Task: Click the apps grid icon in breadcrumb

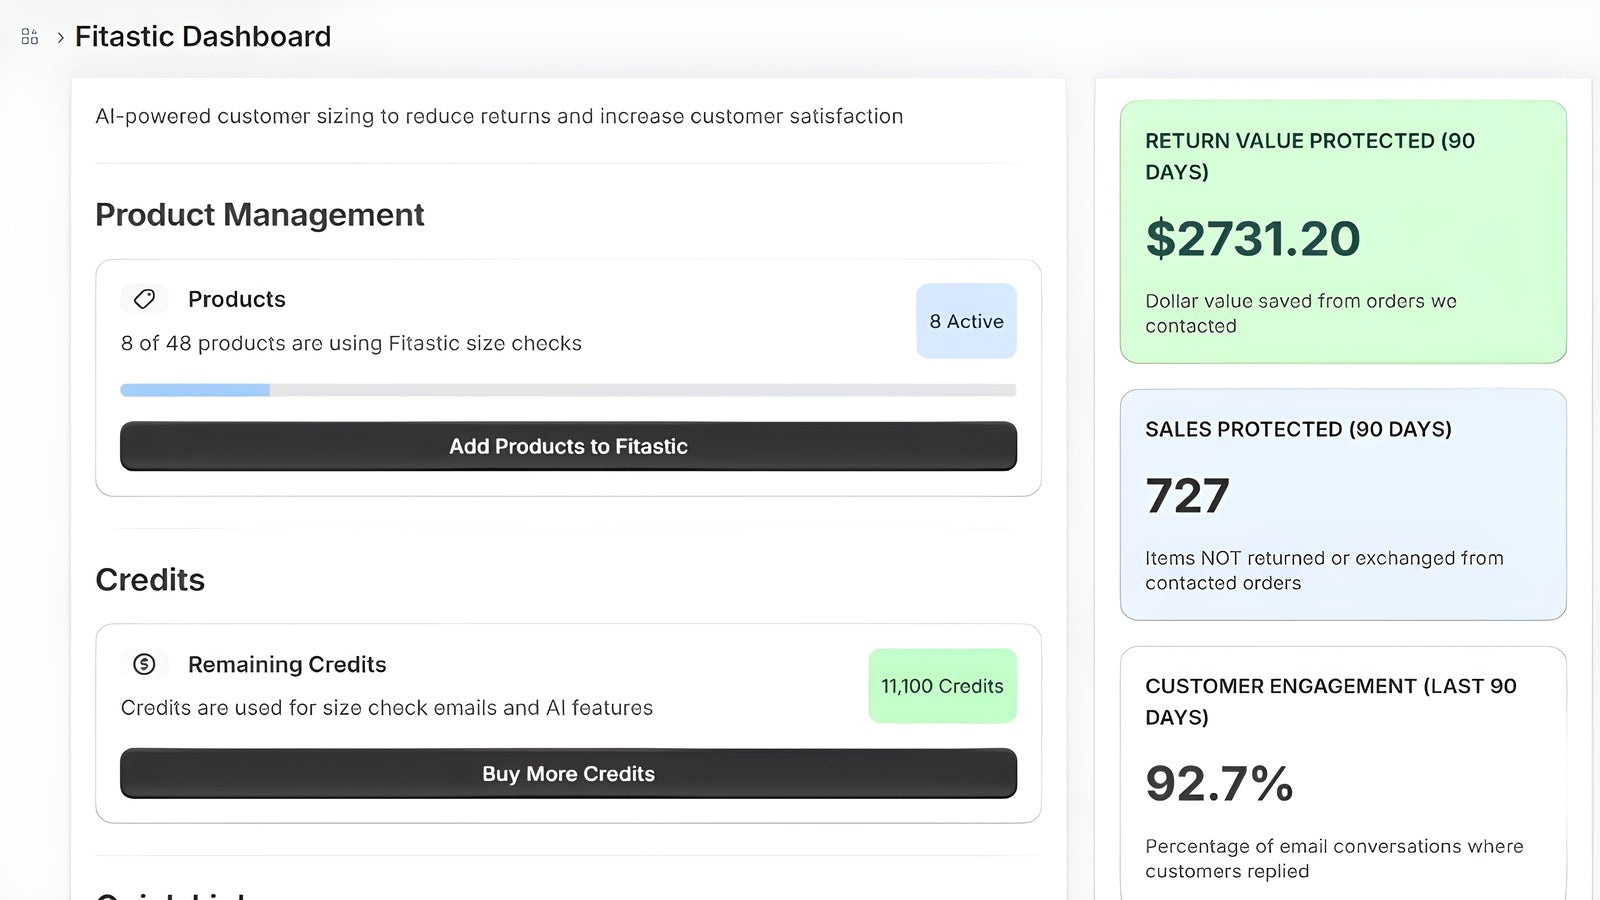Action: click(30, 37)
